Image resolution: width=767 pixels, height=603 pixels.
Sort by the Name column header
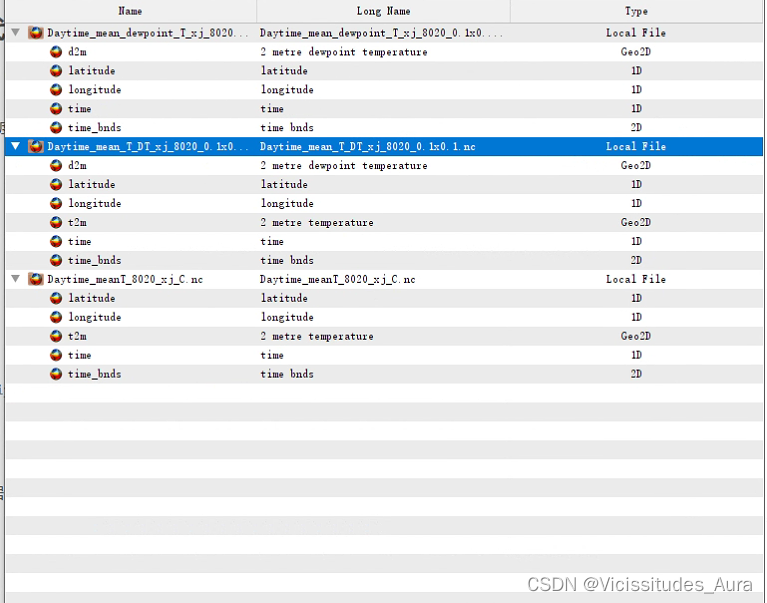130,11
